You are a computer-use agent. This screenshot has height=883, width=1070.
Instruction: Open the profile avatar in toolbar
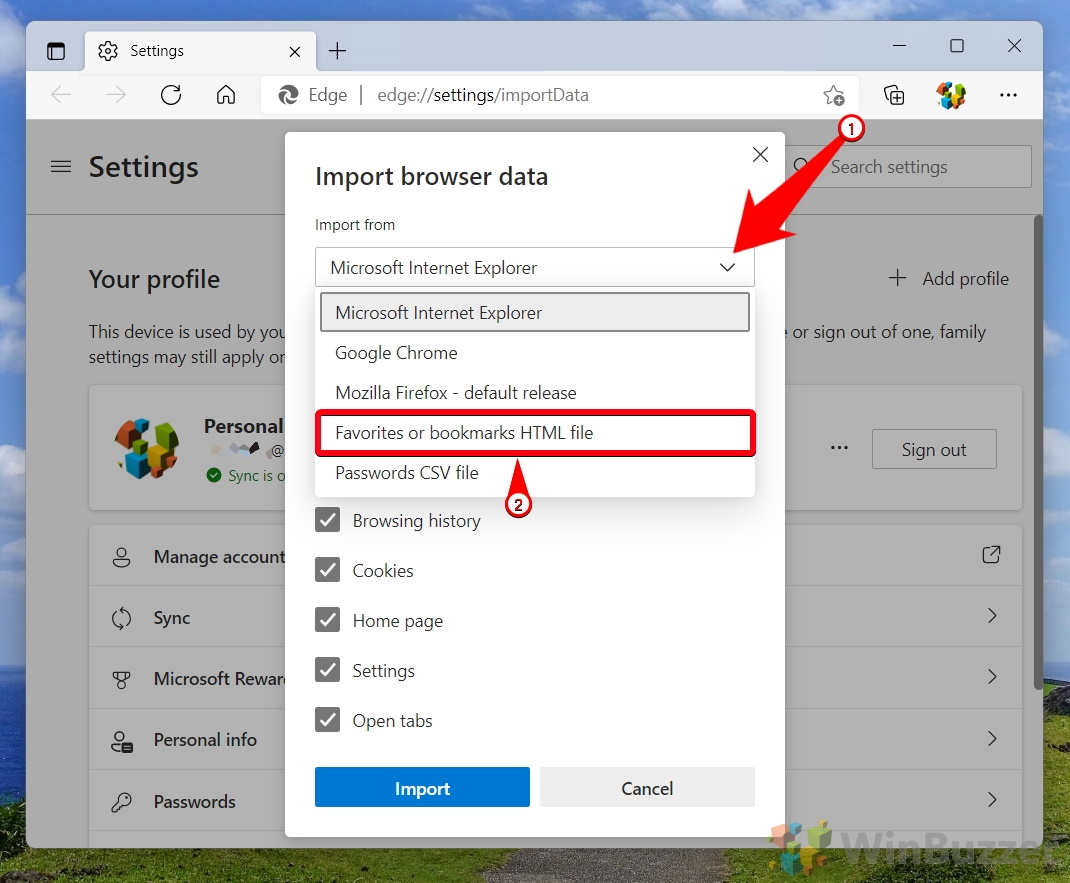pos(951,95)
